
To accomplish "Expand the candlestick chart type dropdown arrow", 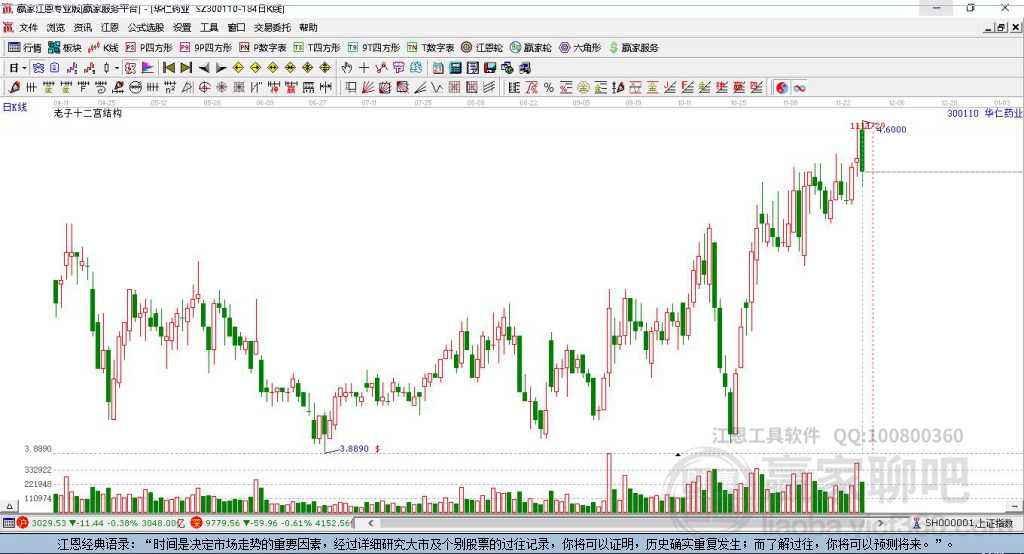I will tap(117, 68).
